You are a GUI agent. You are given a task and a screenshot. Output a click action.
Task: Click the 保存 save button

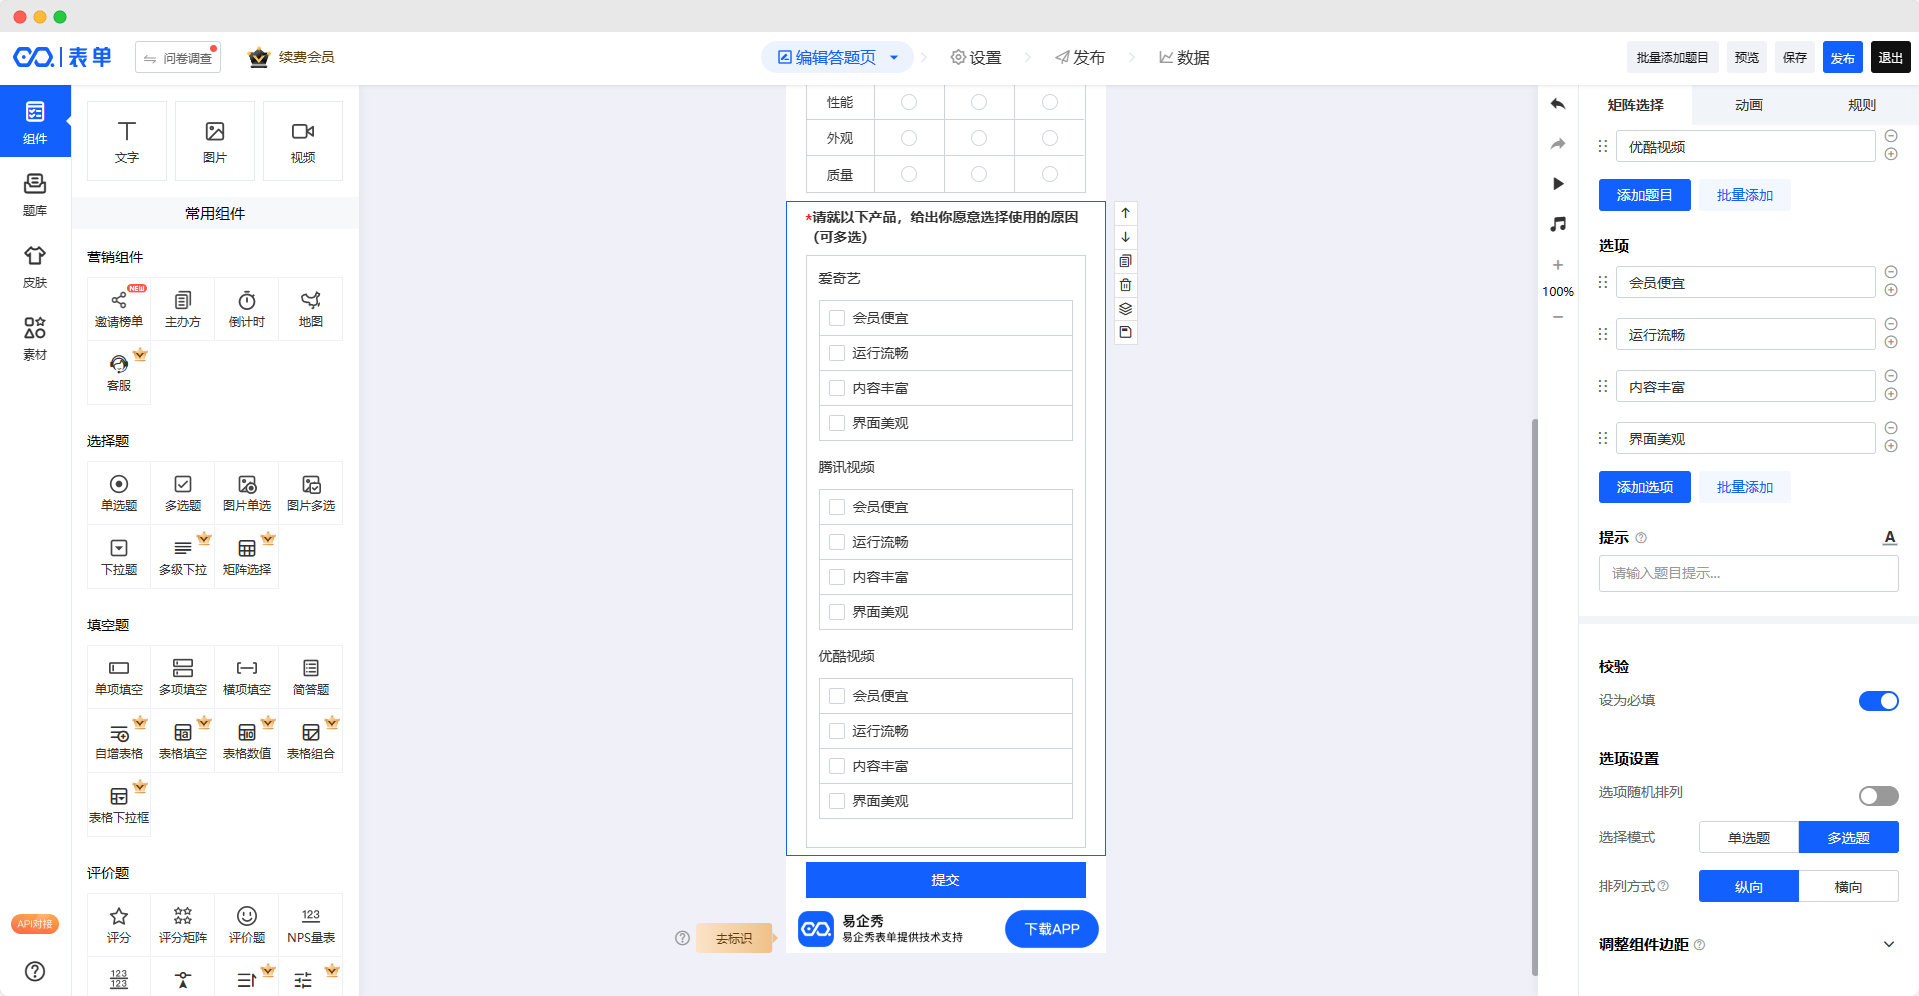tap(1795, 58)
